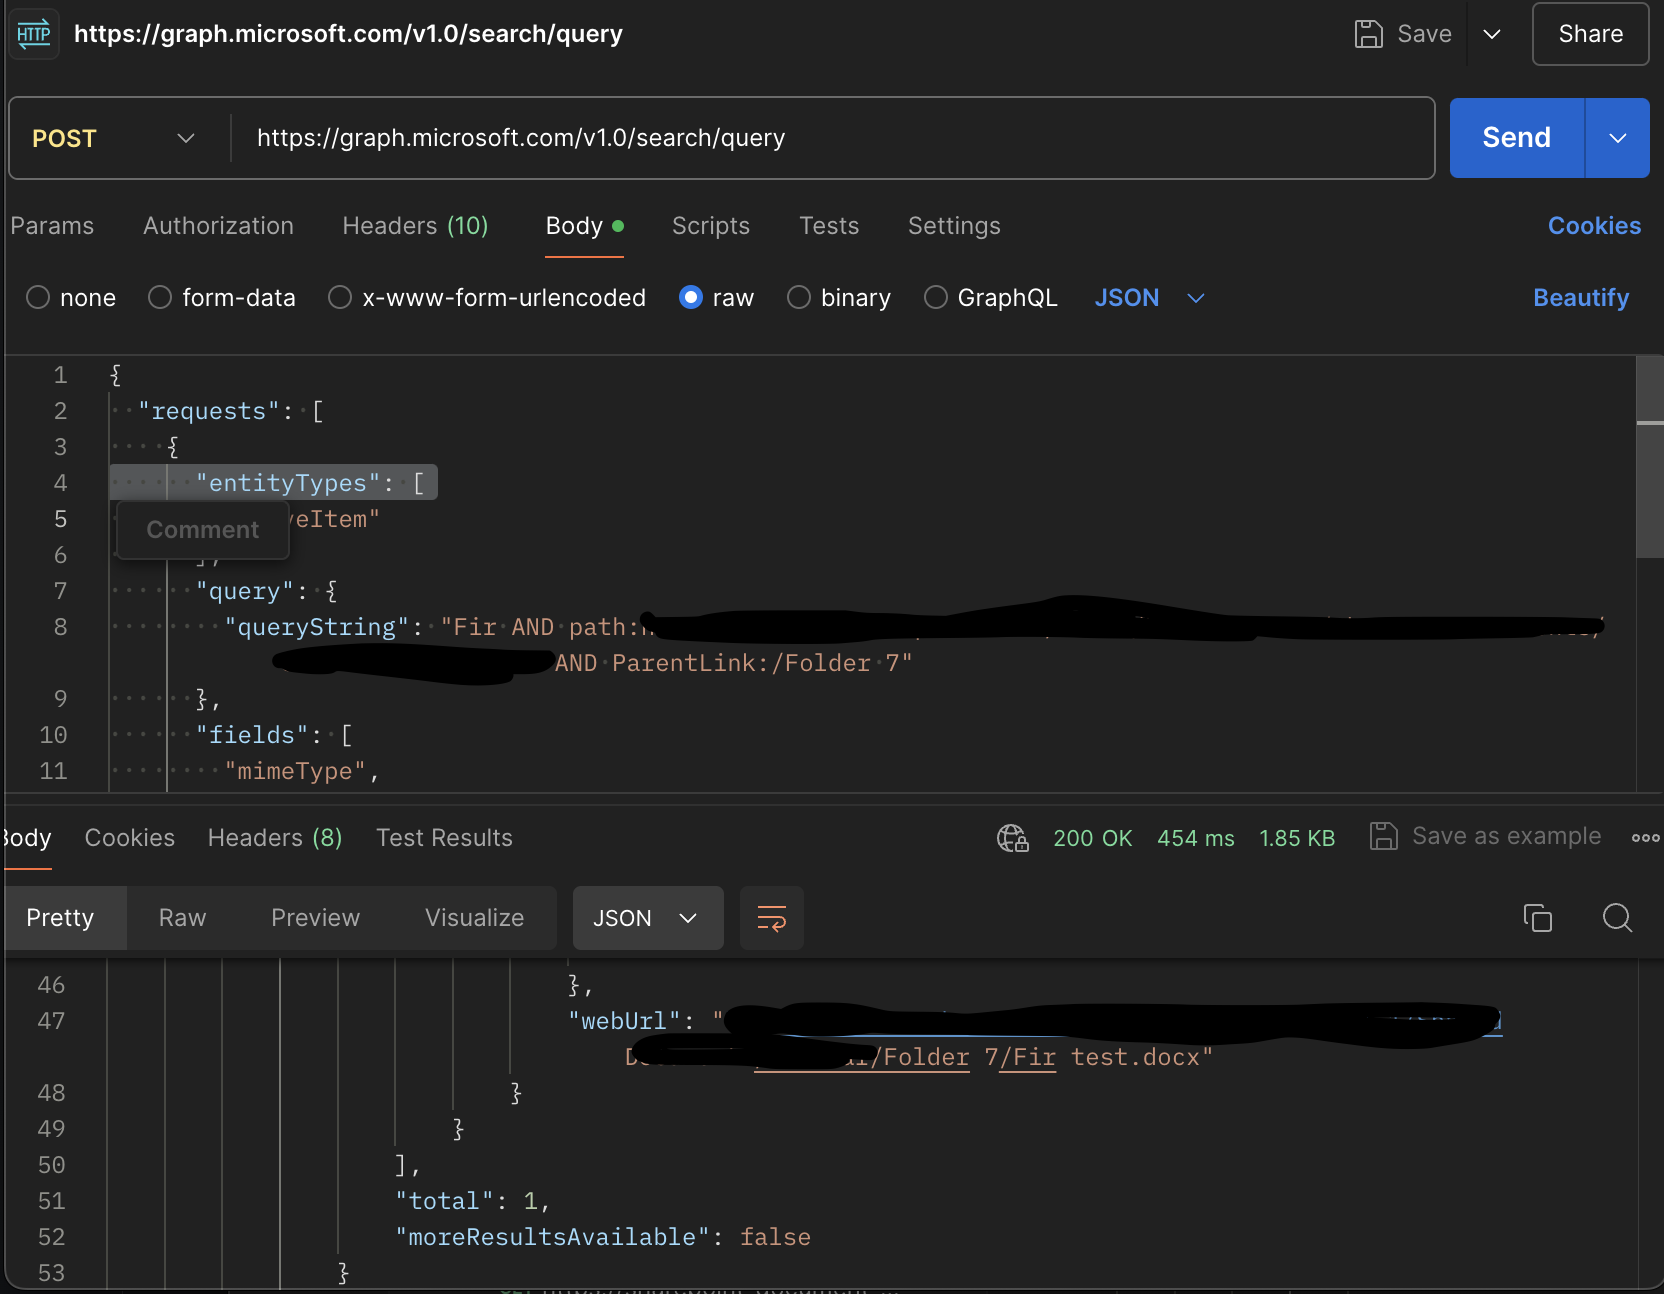Select the Visualize response view
The image size is (1664, 1294).
474,918
